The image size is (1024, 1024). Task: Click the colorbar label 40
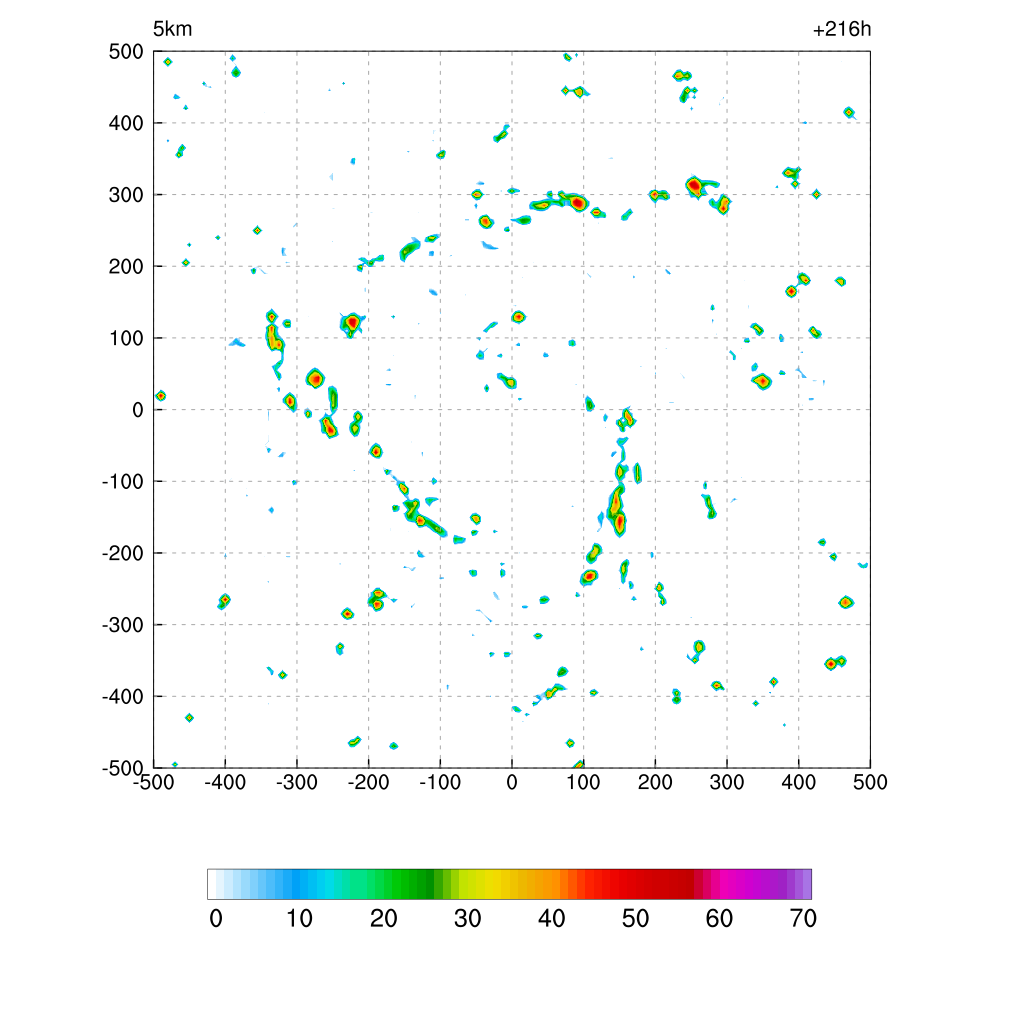551,919
